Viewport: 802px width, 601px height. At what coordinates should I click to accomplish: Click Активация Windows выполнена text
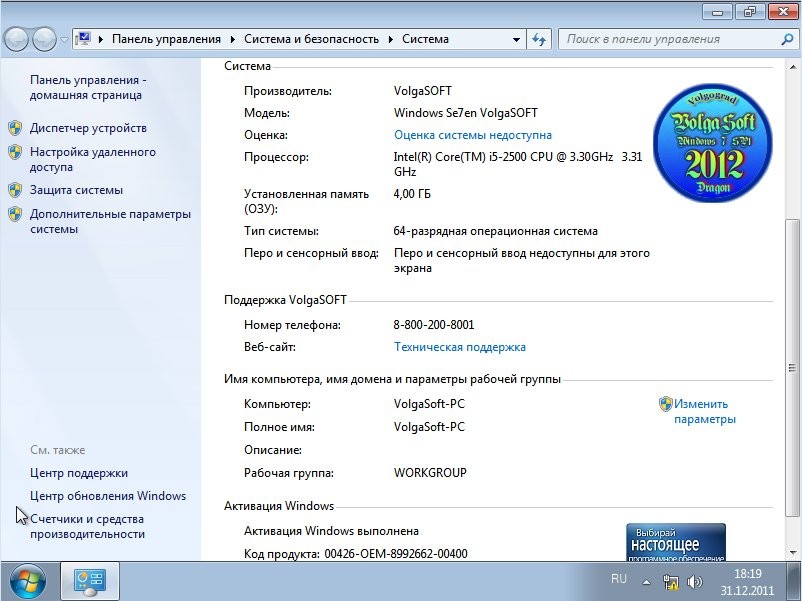click(331, 531)
